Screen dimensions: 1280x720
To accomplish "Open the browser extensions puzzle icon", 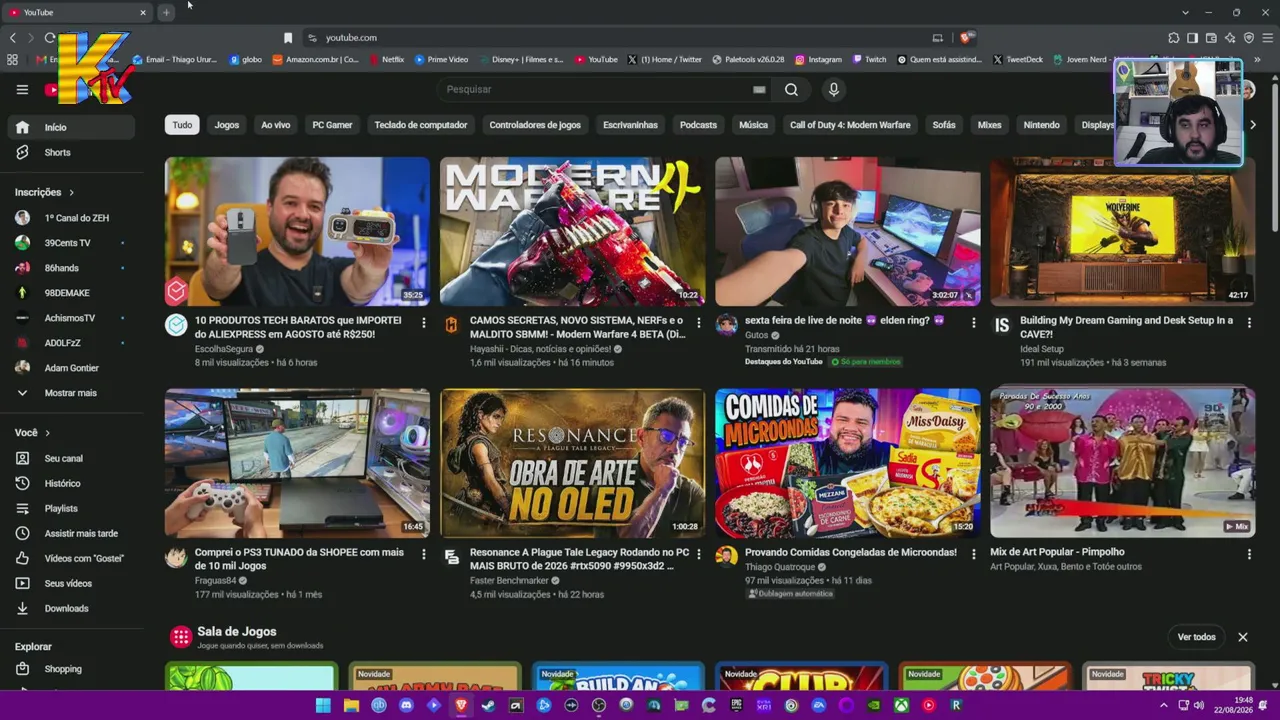I will tap(1173, 38).
